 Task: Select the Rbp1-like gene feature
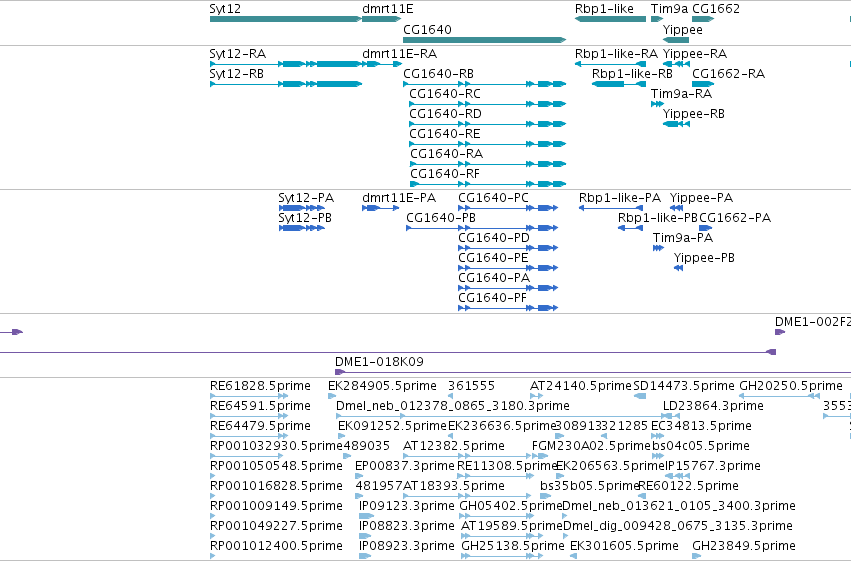(611, 19)
